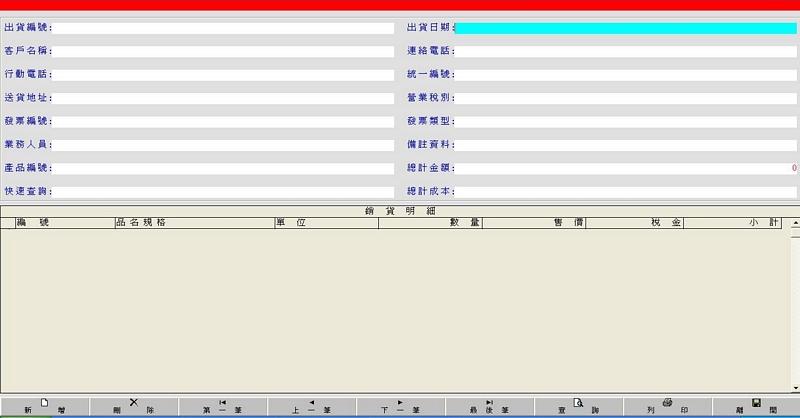This screenshot has width=800, height=418.
Task: Open the 查詢 (search) function
Action: tap(578, 407)
